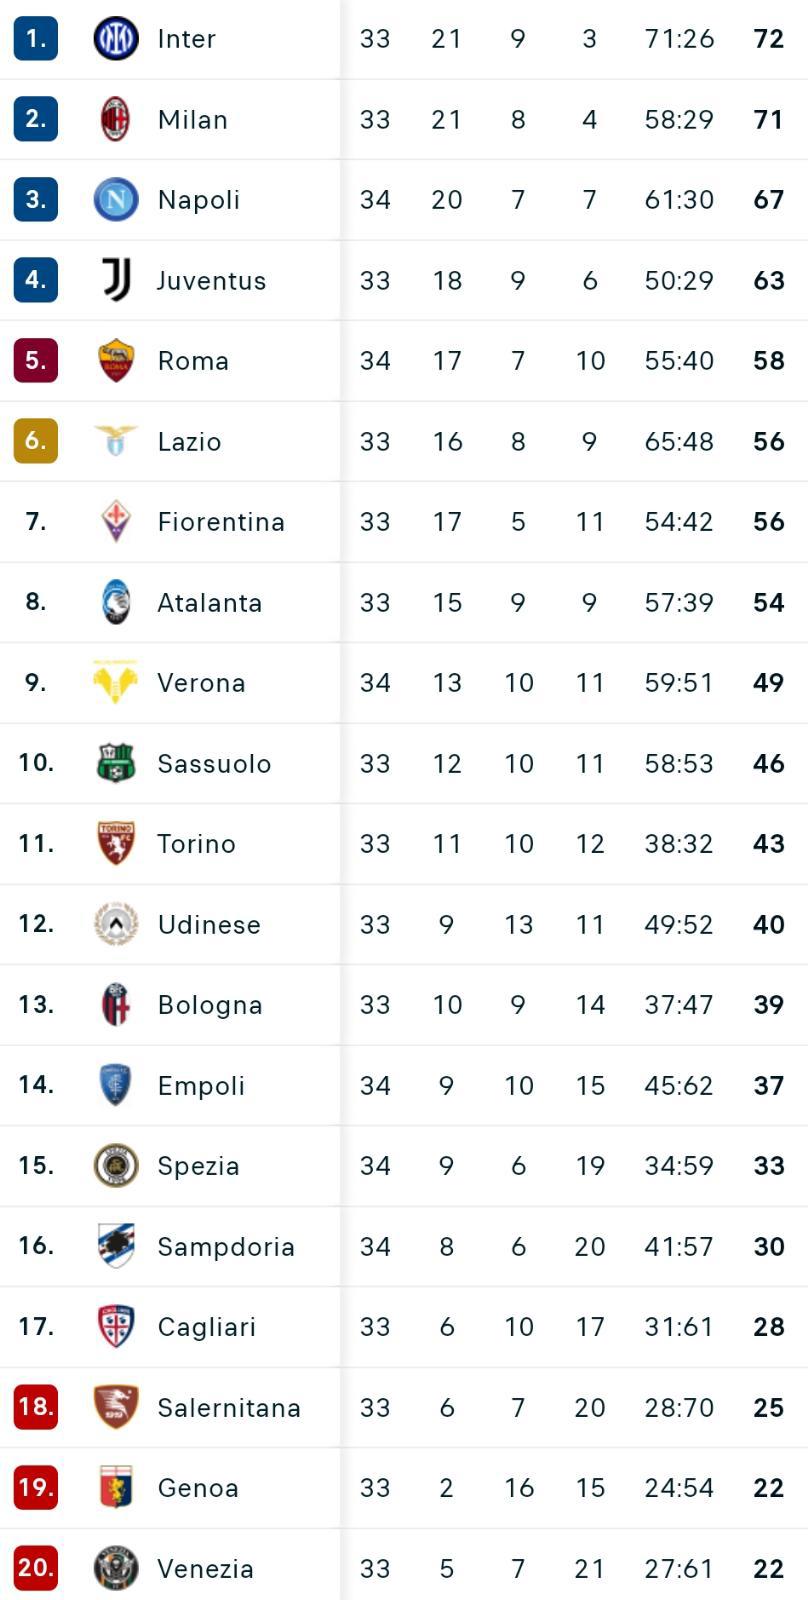Screen dimensions: 808x1600
Task: Select the Bologna team name
Action: click(x=210, y=1005)
